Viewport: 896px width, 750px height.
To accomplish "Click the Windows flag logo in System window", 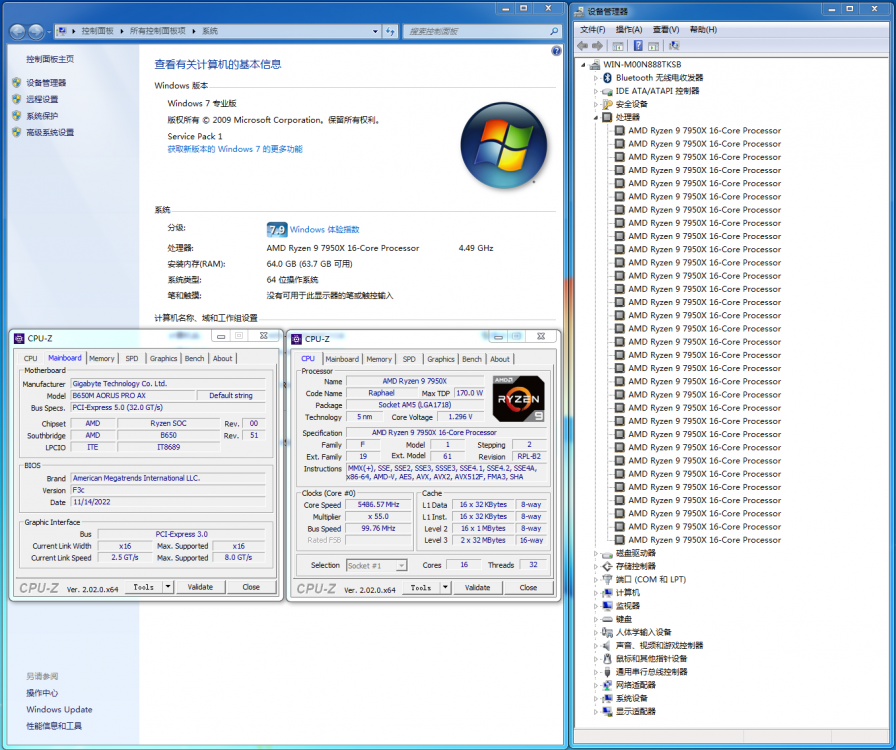I will pyautogui.click(x=504, y=145).
